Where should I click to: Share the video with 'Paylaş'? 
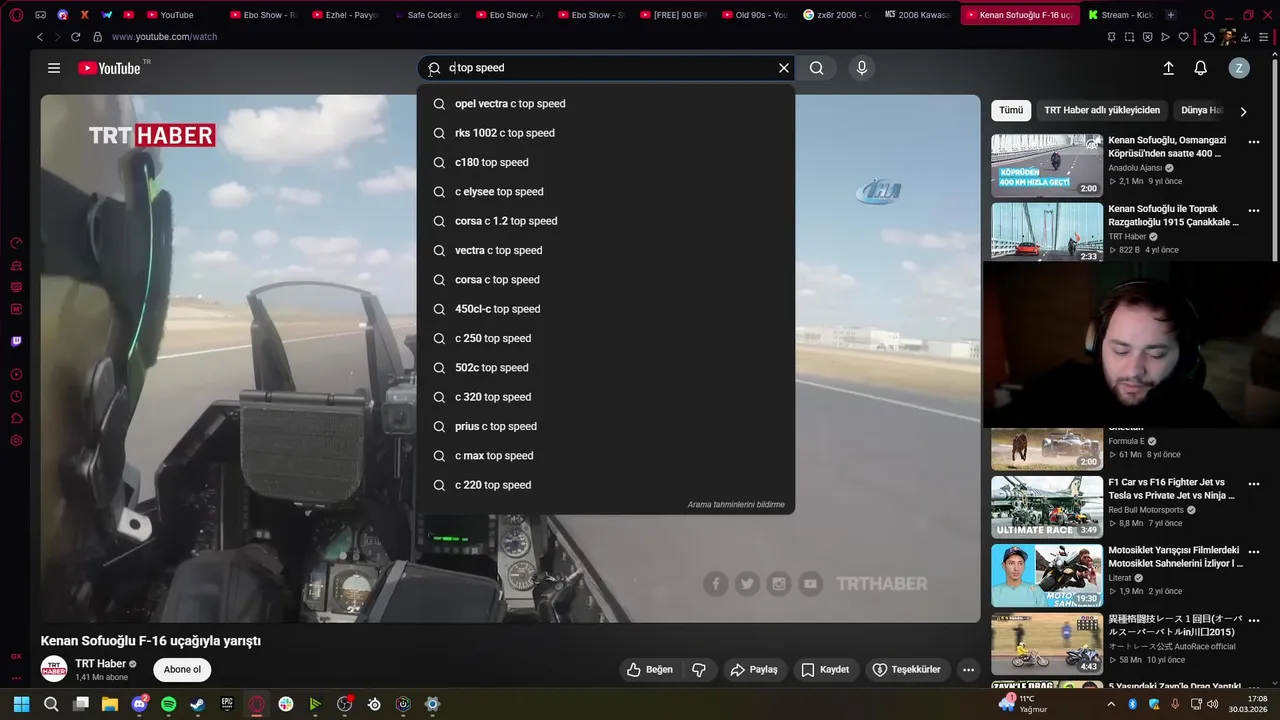pyautogui.click(x=753, y=670)
